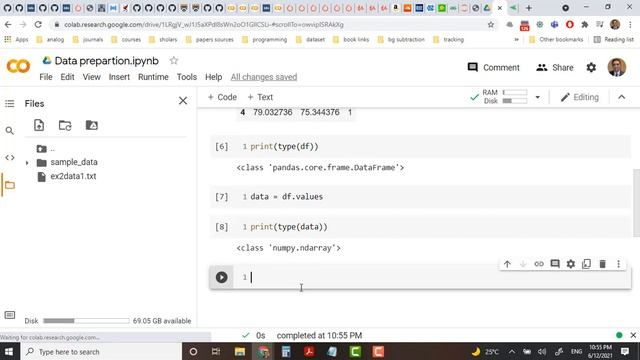View RAM and Disk usage bars
The height and width of the screenshot is (360, 640).
pos(515,96)
